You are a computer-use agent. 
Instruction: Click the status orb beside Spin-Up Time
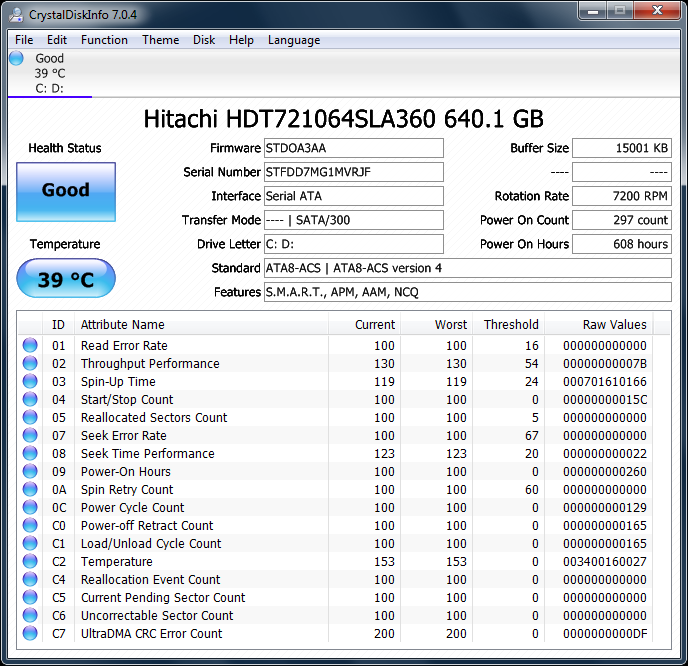30,382
